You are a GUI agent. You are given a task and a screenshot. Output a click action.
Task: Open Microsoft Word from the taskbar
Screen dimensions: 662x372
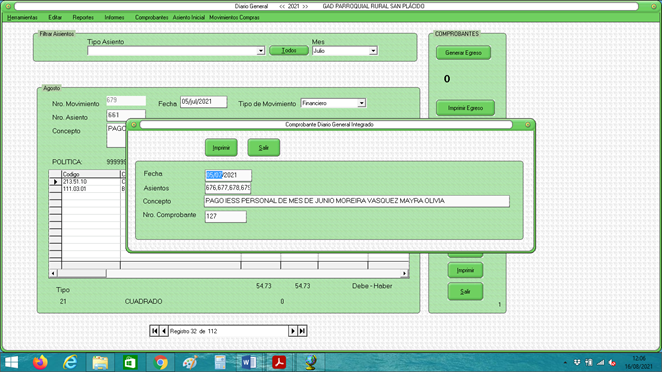(x=249, y=362)
